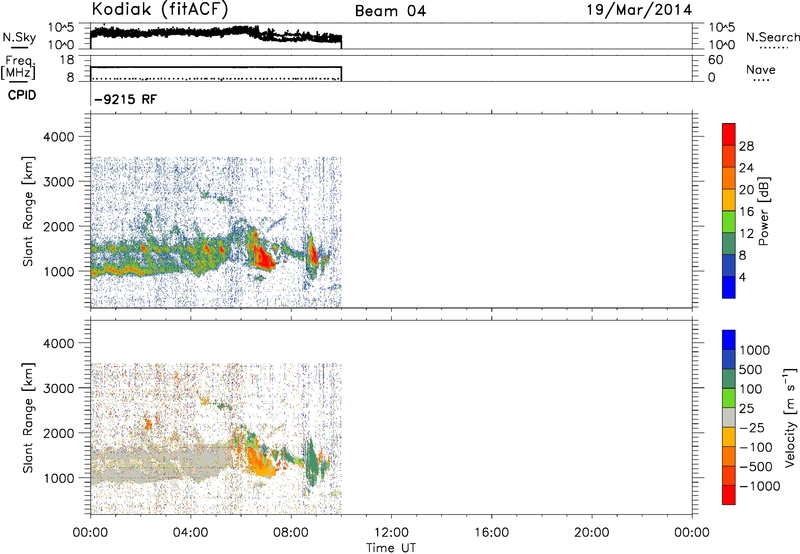Click the red bottom of the velocity colorbar
The width and height of the screenshot is (800, 554).
729,495
